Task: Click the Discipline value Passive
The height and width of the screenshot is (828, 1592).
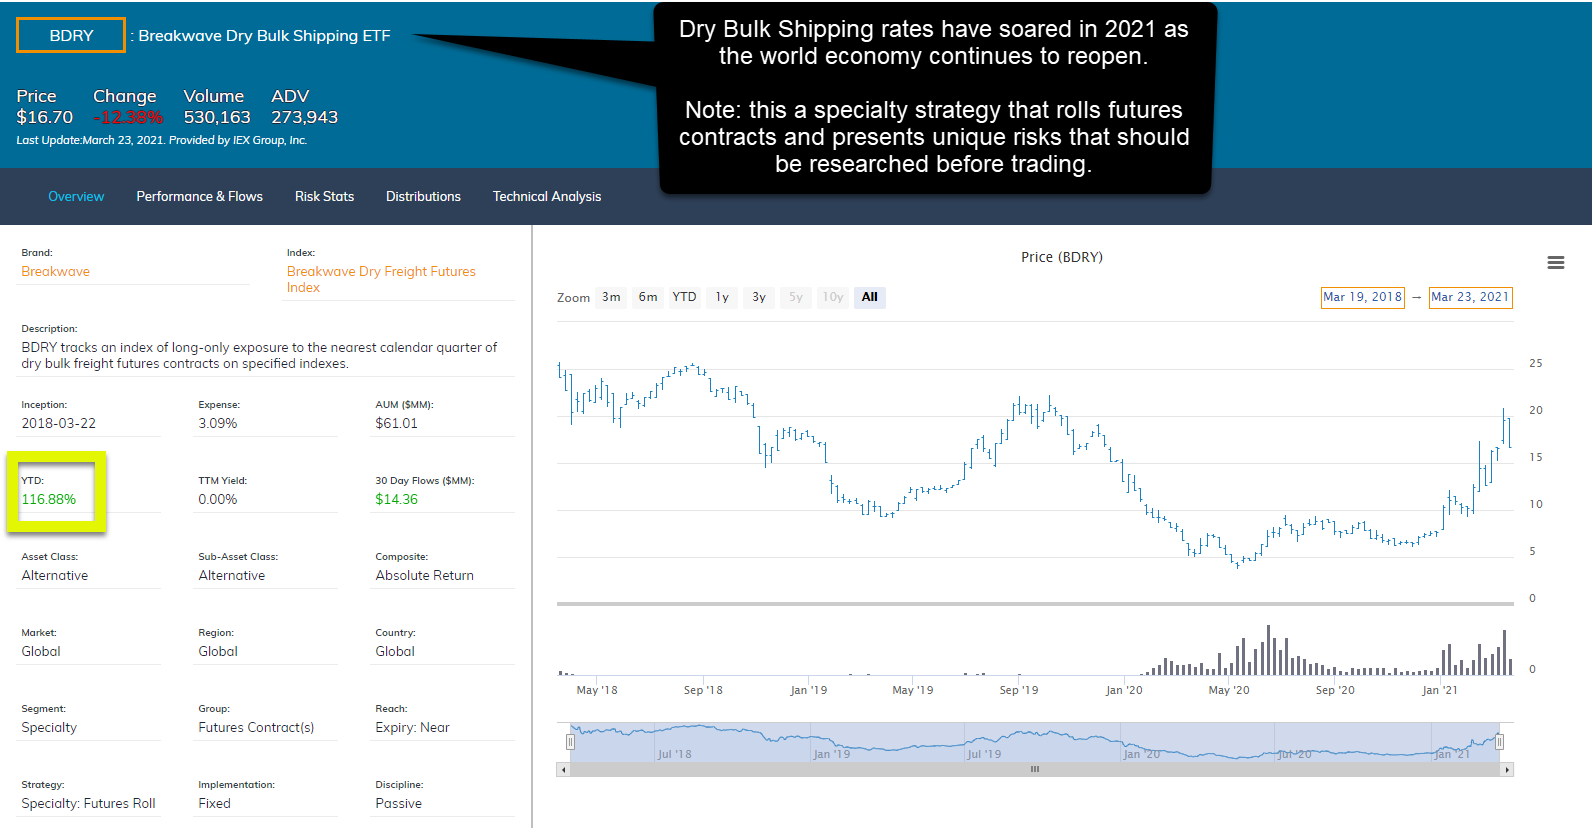Action: [399, 803]
